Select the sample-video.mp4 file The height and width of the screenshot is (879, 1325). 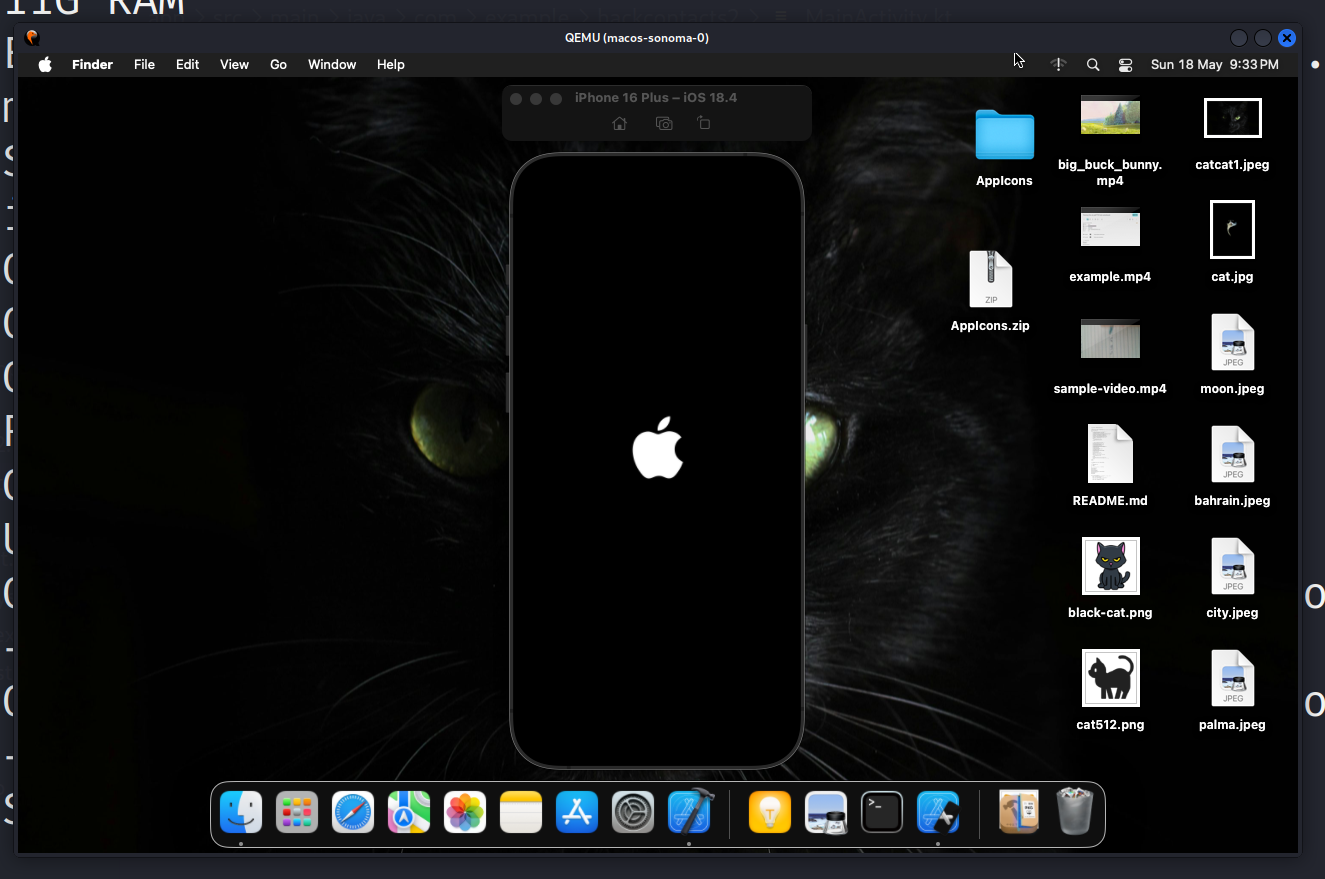[x=1110, y=339]
